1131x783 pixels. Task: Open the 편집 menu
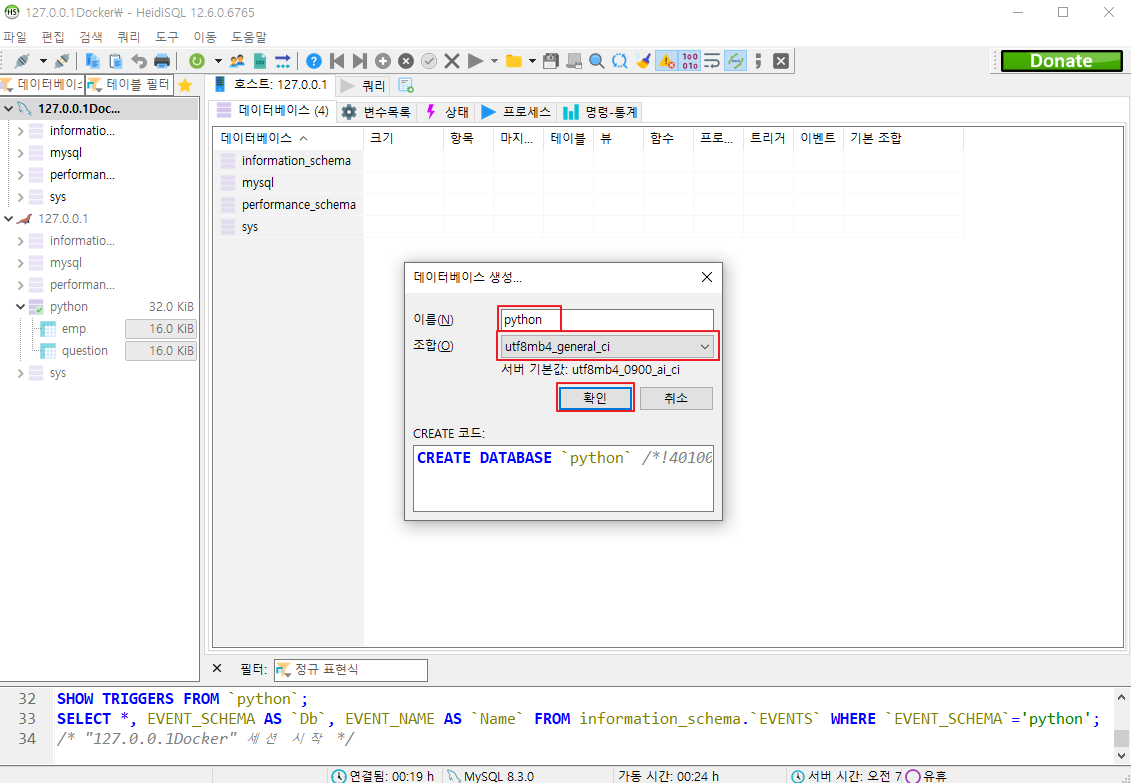(x=53, y=36)
